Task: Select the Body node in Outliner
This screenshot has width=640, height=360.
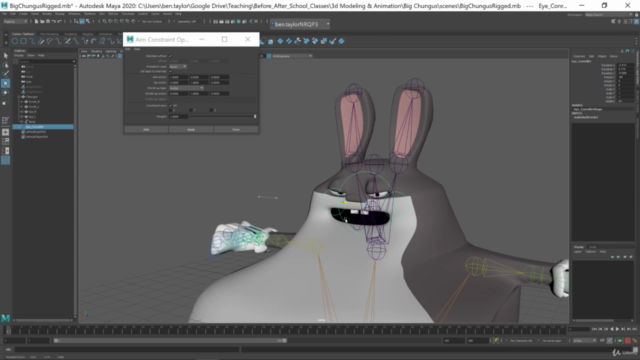Action: (32, 122)
